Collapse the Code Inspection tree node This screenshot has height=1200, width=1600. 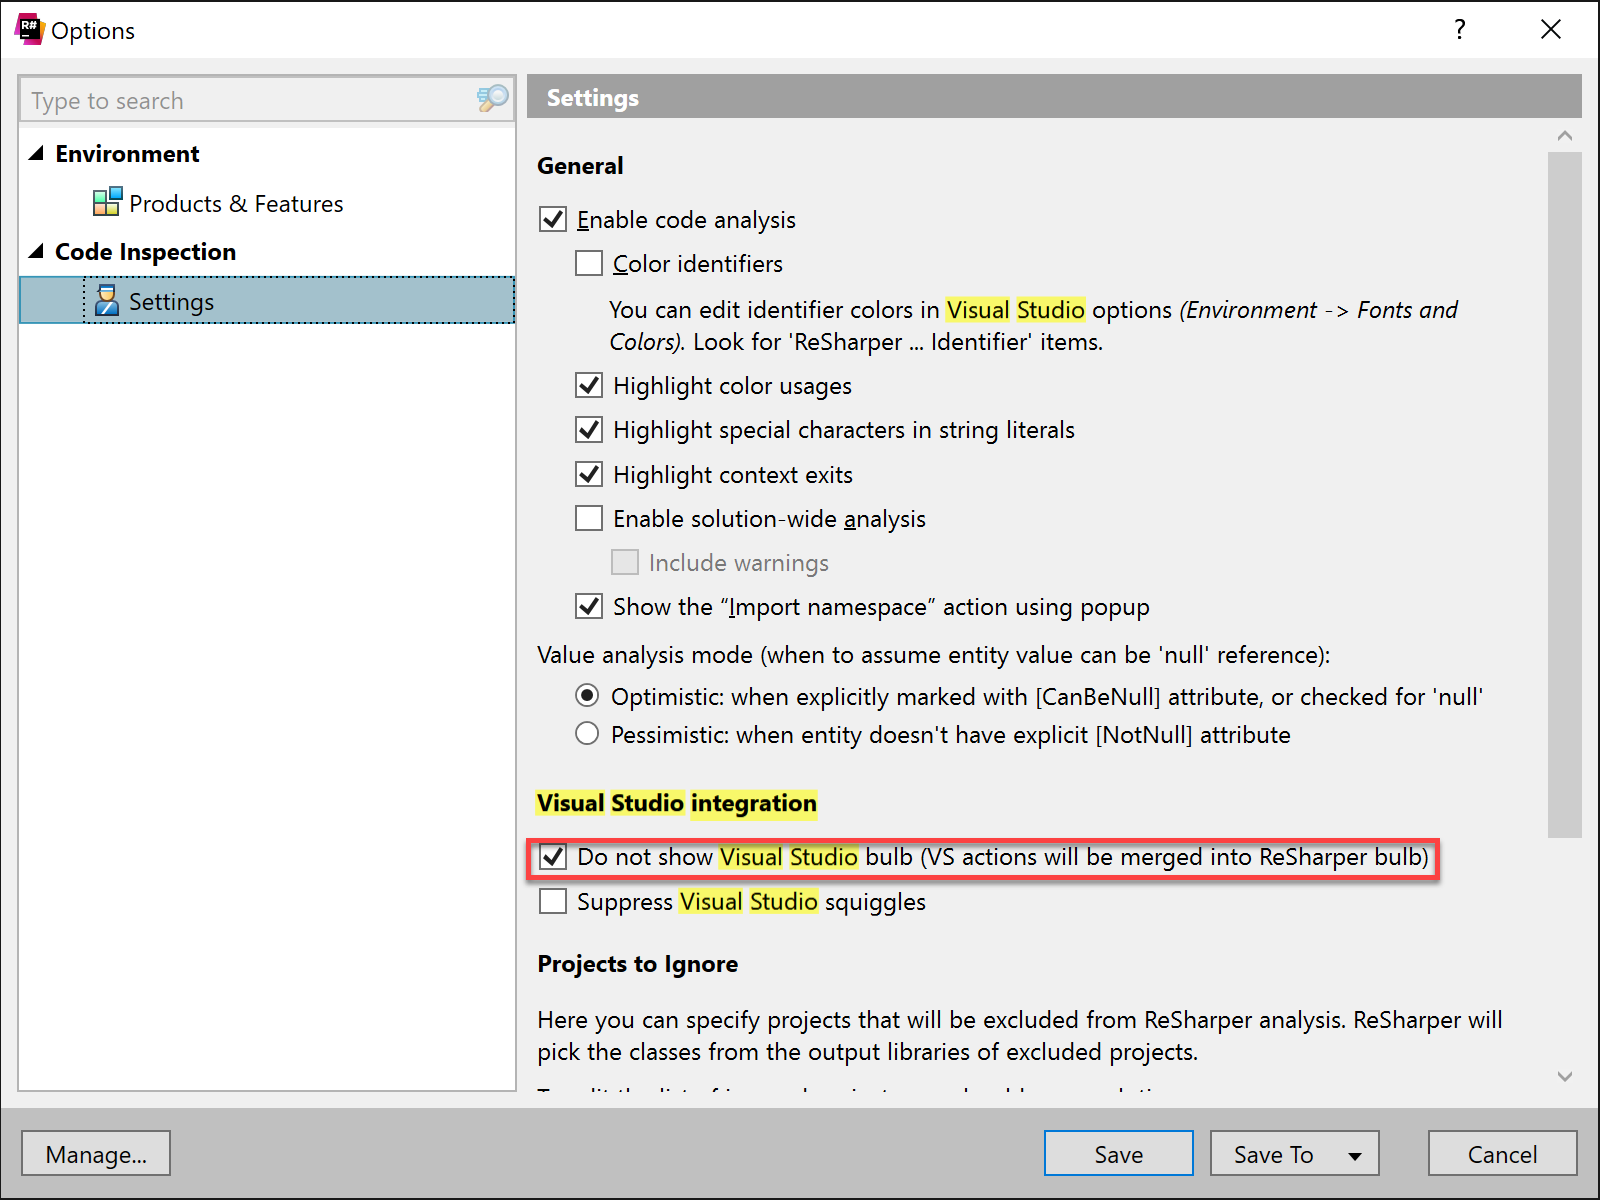pos(37,251)
